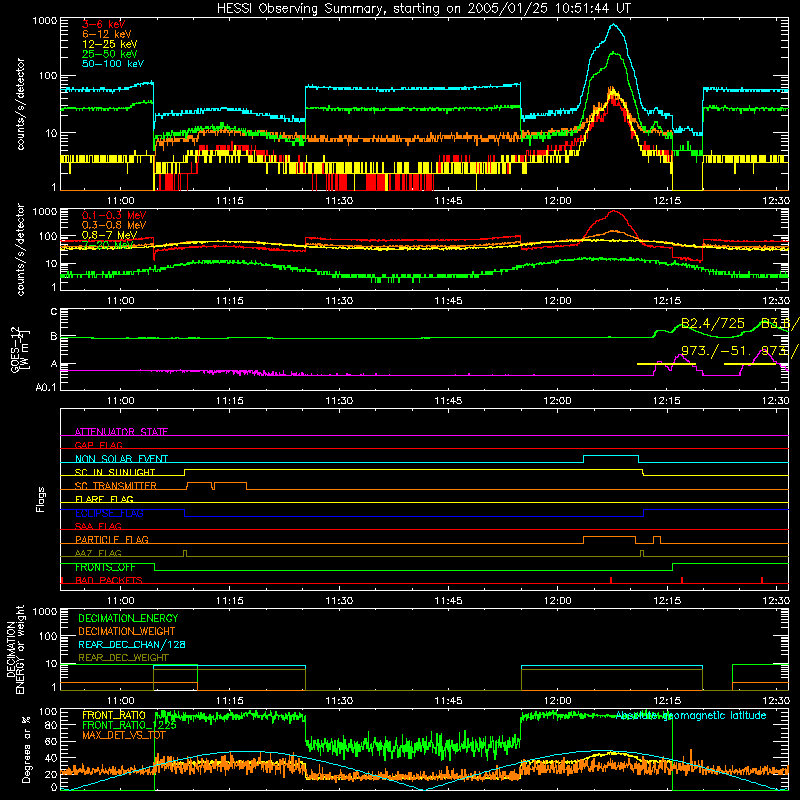Select the green FRONT_RATIO_1225 legend label
Screen dimensions: 800x800
[x=129, y=725]
